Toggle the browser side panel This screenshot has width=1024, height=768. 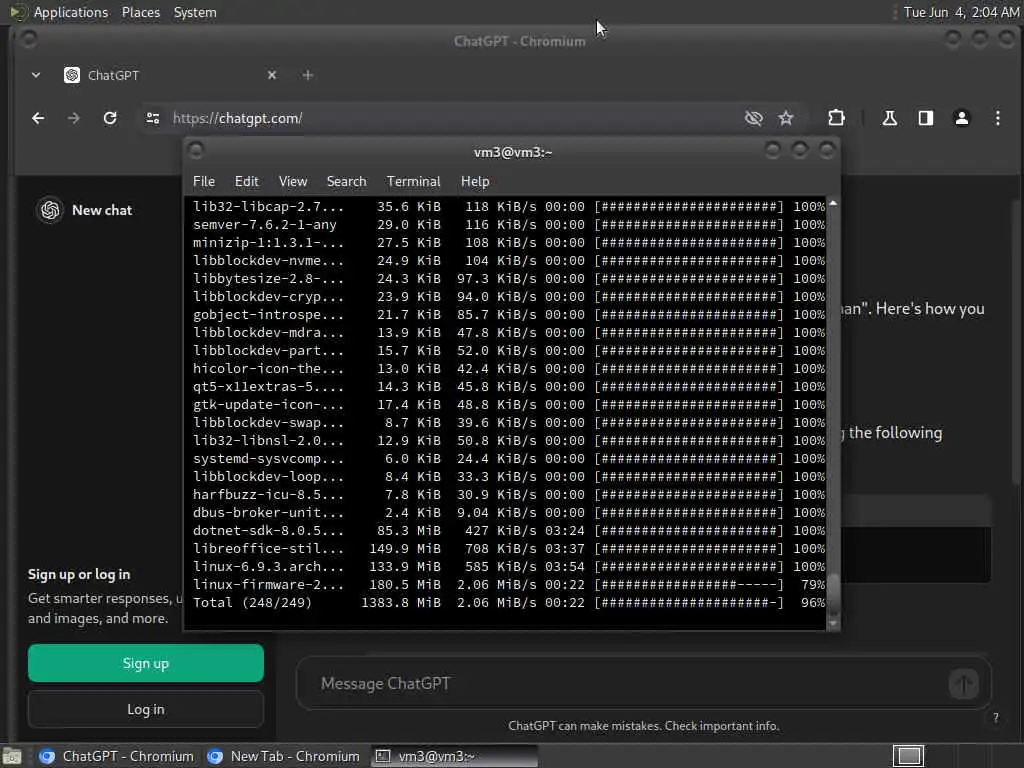pos(925,118)
